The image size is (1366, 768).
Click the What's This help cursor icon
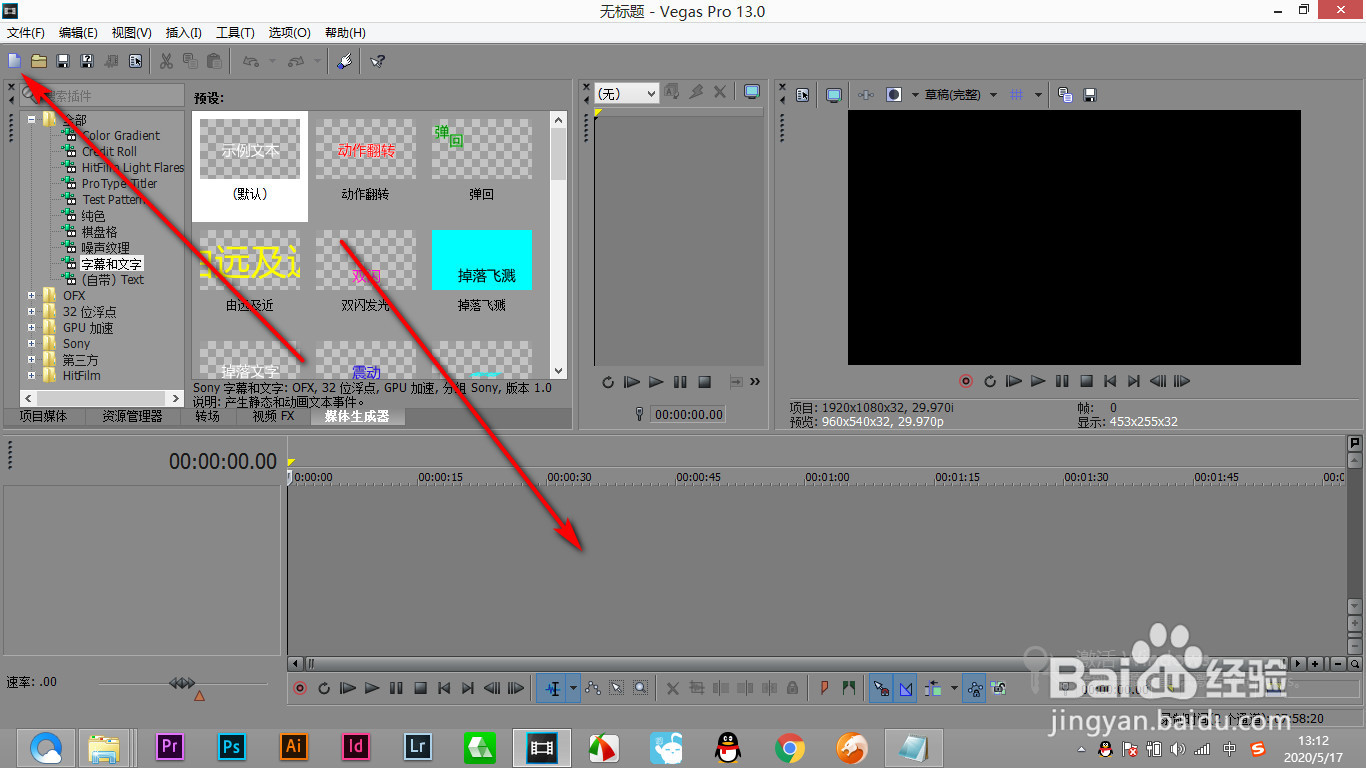[377, 61]
